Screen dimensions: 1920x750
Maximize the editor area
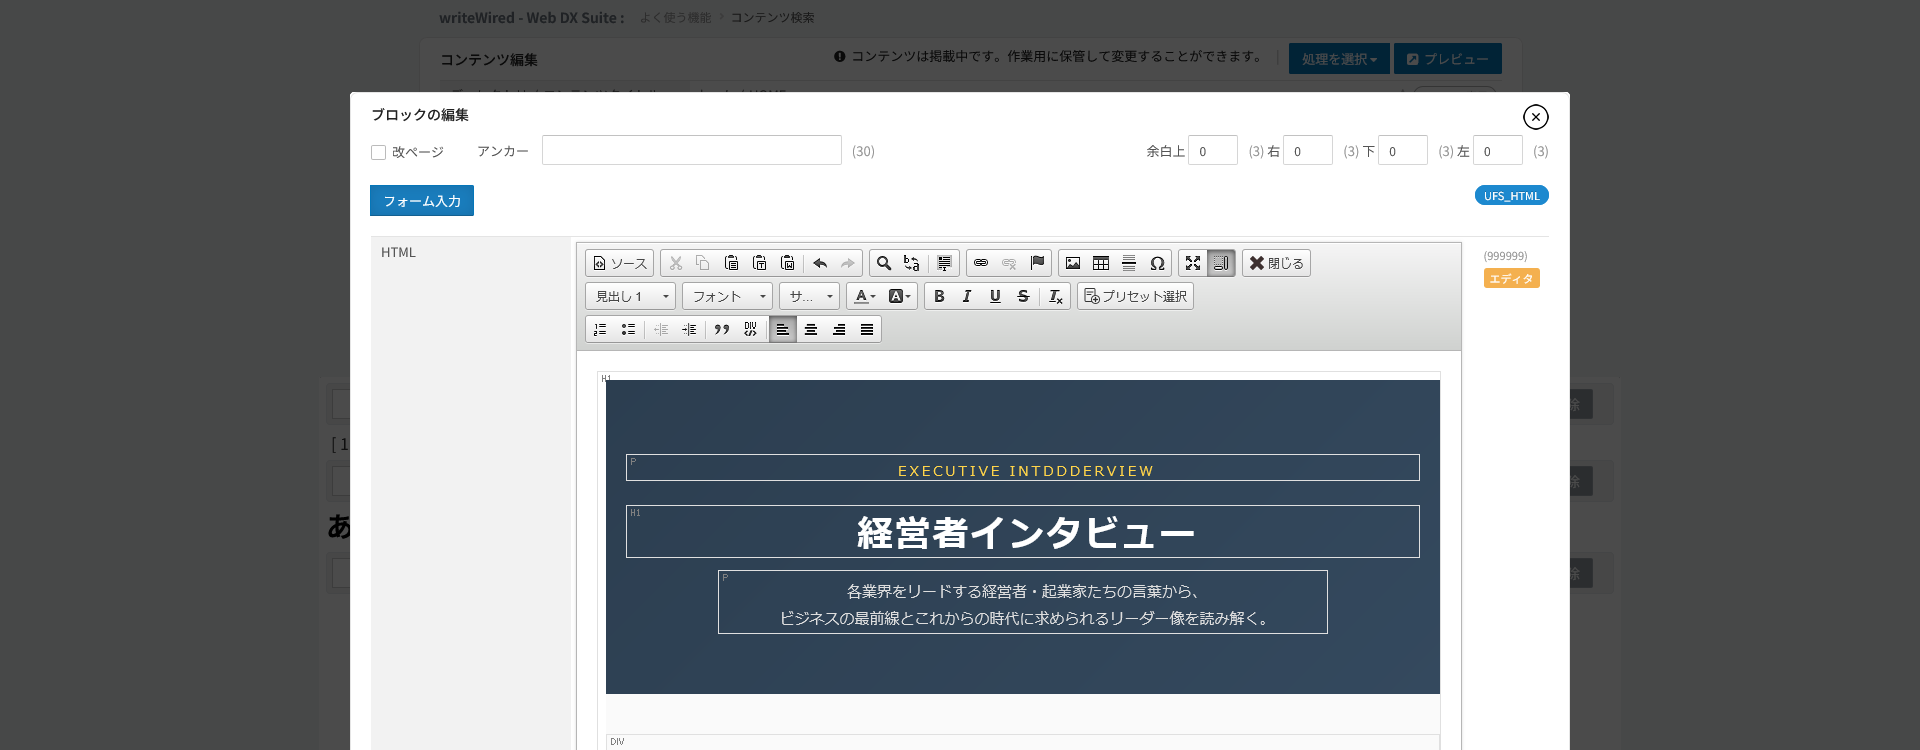click(x=1193, y=263)
